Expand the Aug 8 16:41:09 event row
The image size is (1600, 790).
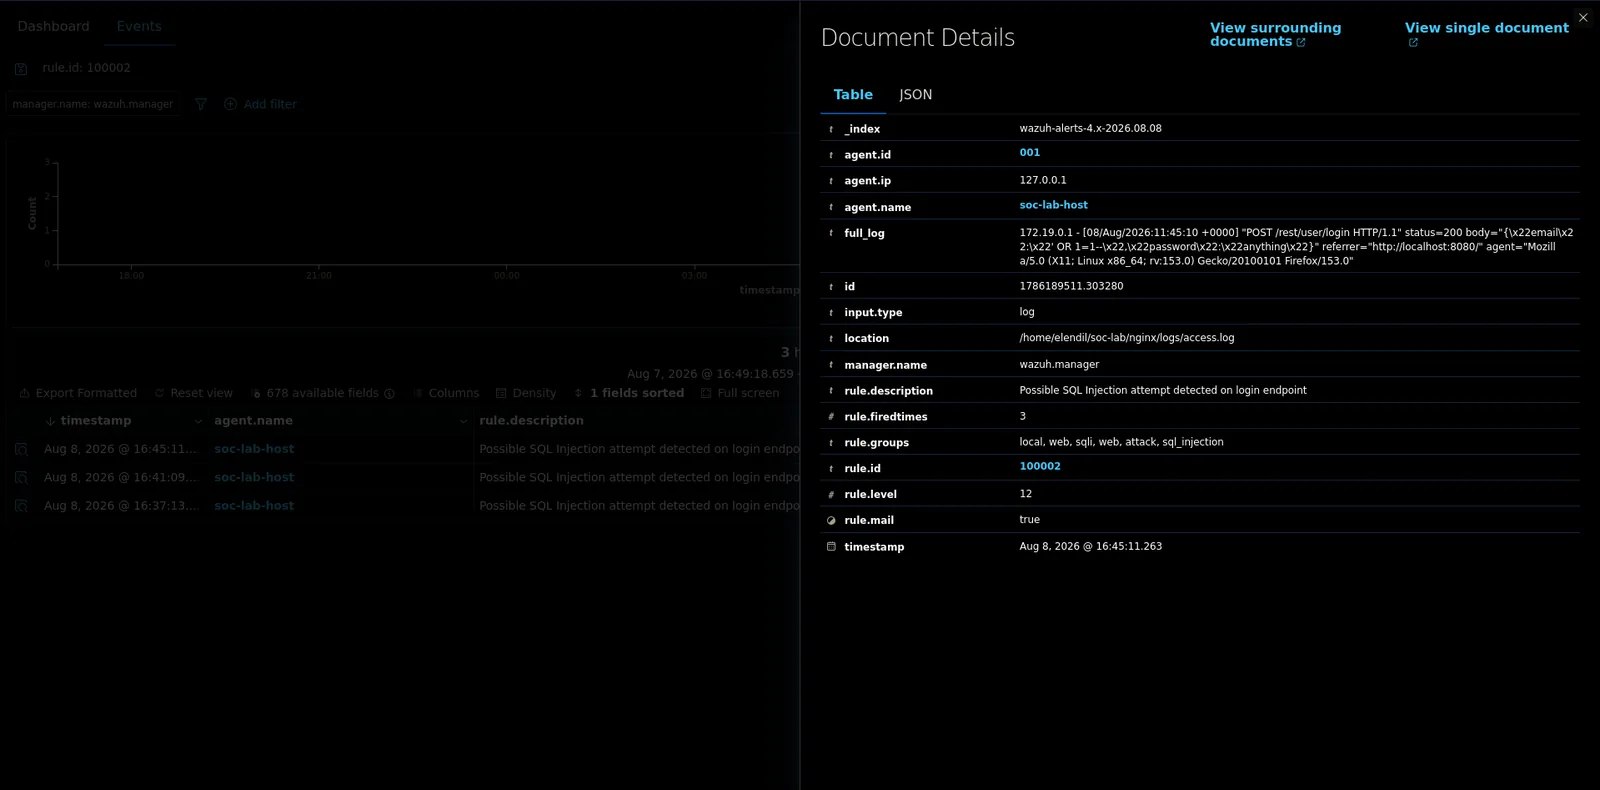pos(21,478)
